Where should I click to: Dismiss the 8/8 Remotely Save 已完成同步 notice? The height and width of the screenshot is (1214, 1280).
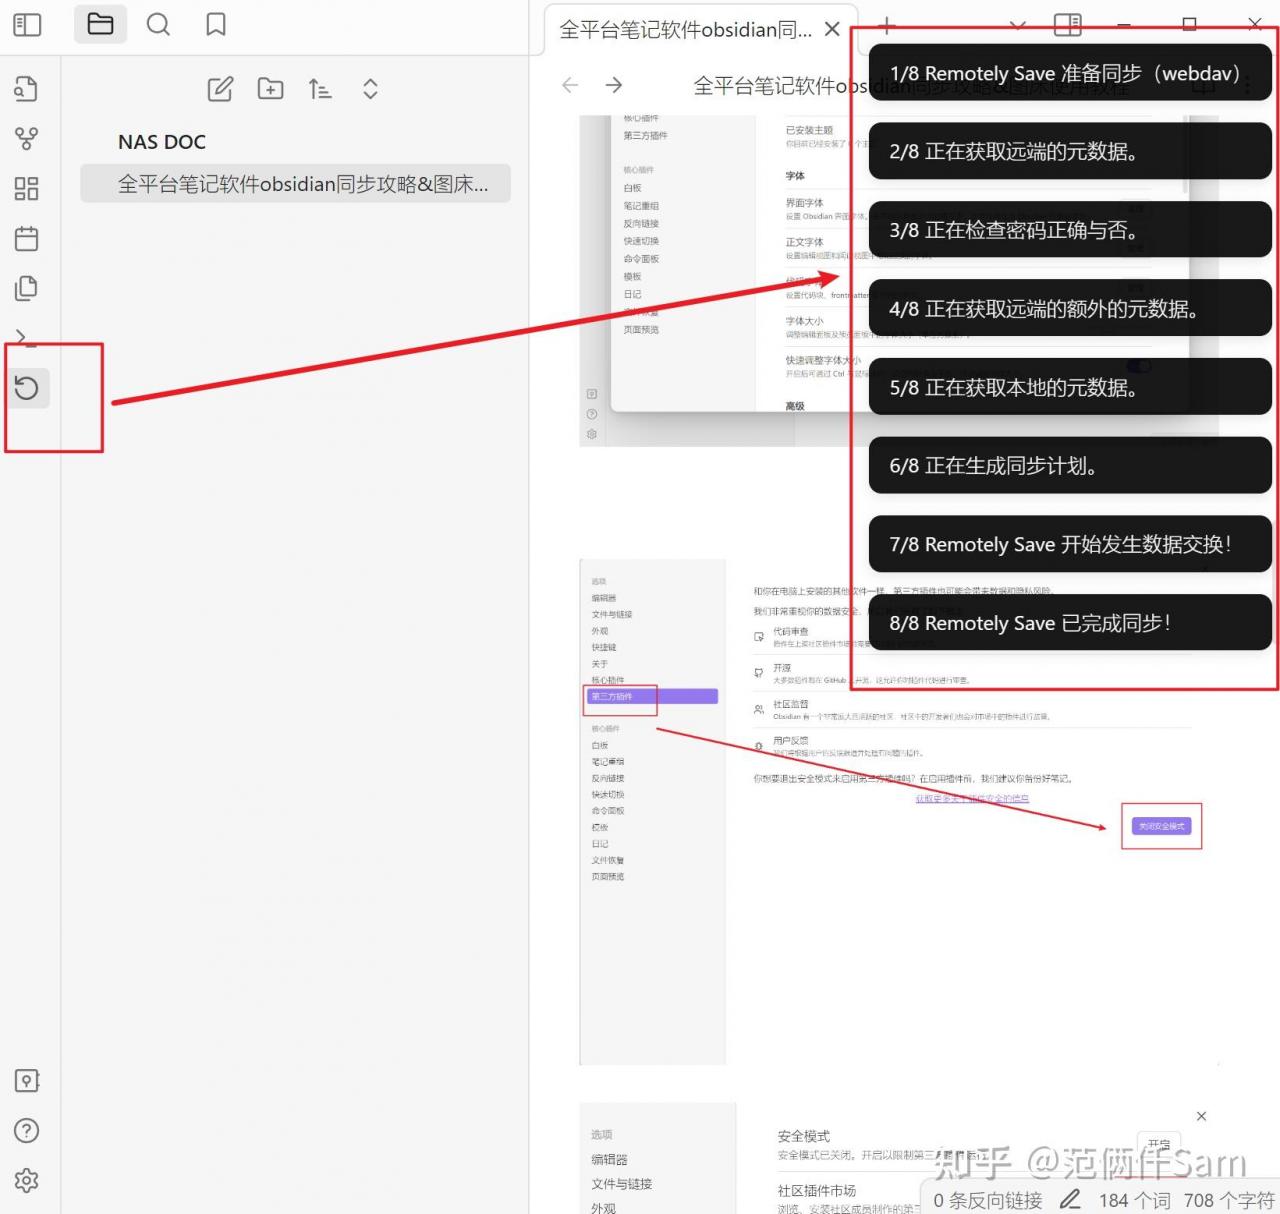tap(1070, 623)
